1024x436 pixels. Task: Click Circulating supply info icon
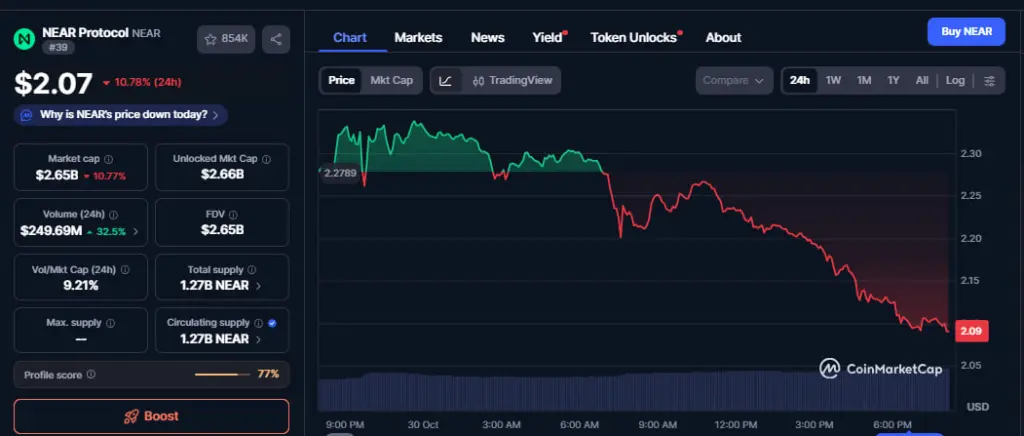pyautogui.click(x=259, y=323)
